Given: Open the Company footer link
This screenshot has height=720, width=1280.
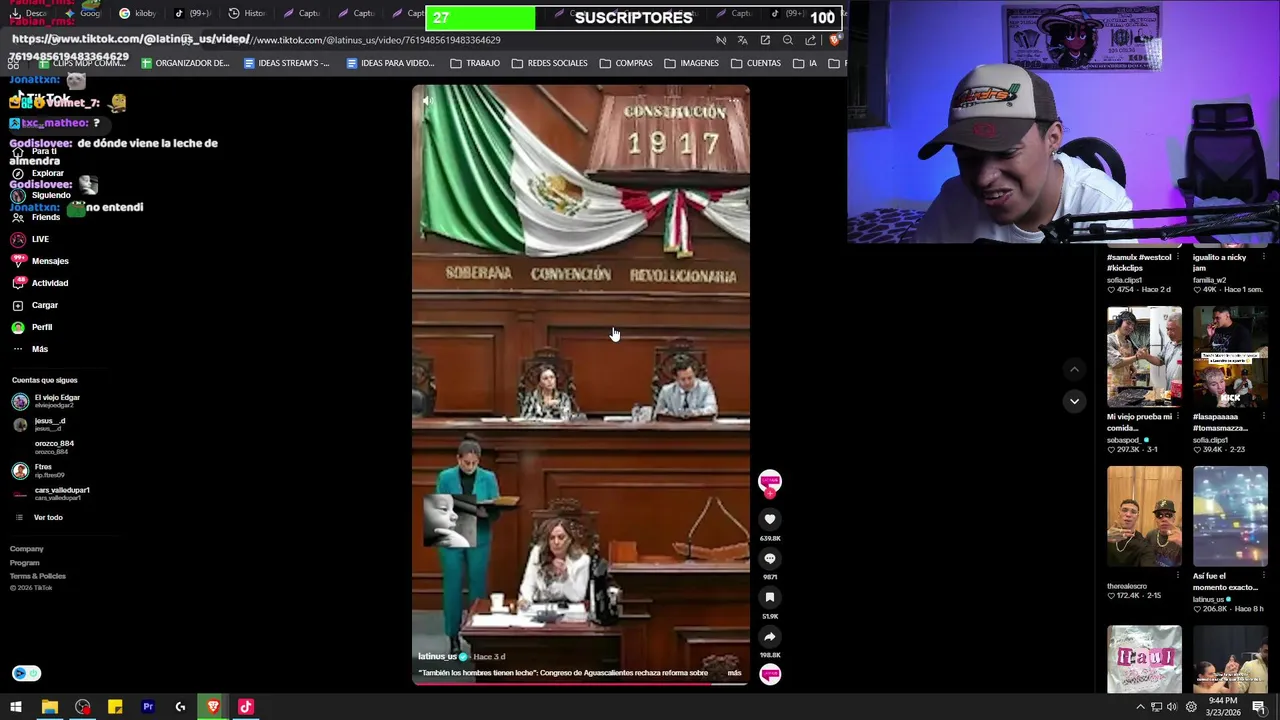Looking at the screenshot, I should pos(27,549).
